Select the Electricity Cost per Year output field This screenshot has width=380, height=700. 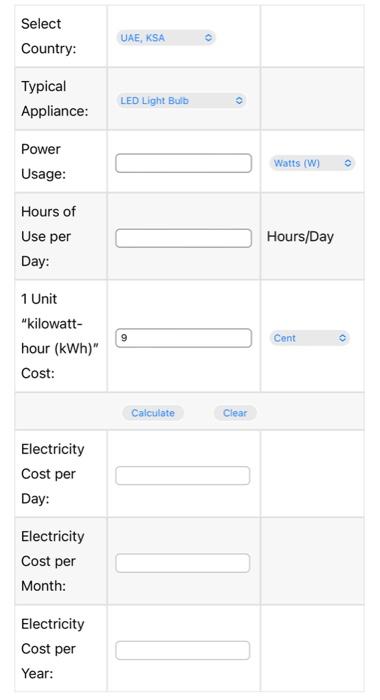pos(183,650)
